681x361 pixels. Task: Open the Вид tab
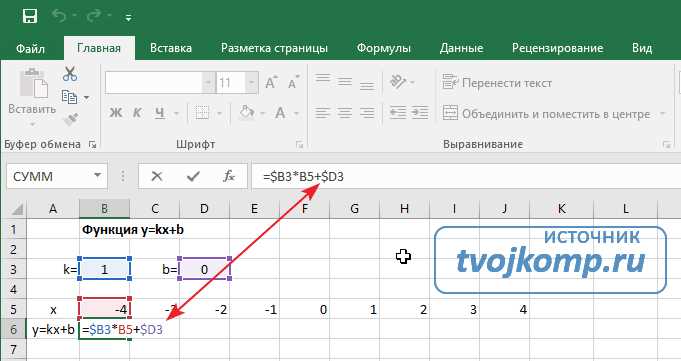[x=642, y=48]
